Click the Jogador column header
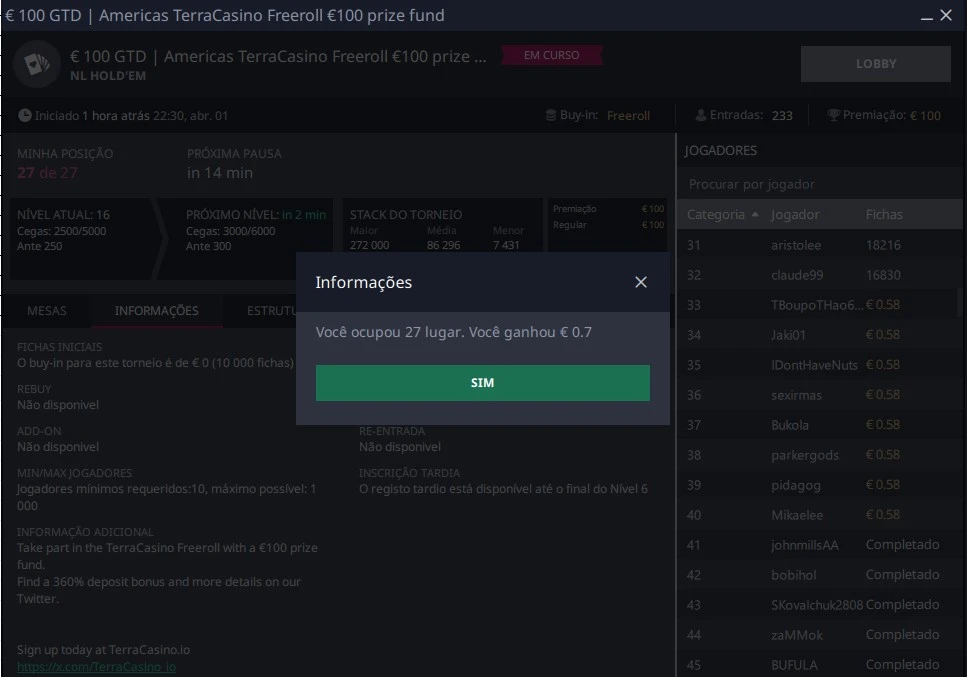 click(795, 215)
